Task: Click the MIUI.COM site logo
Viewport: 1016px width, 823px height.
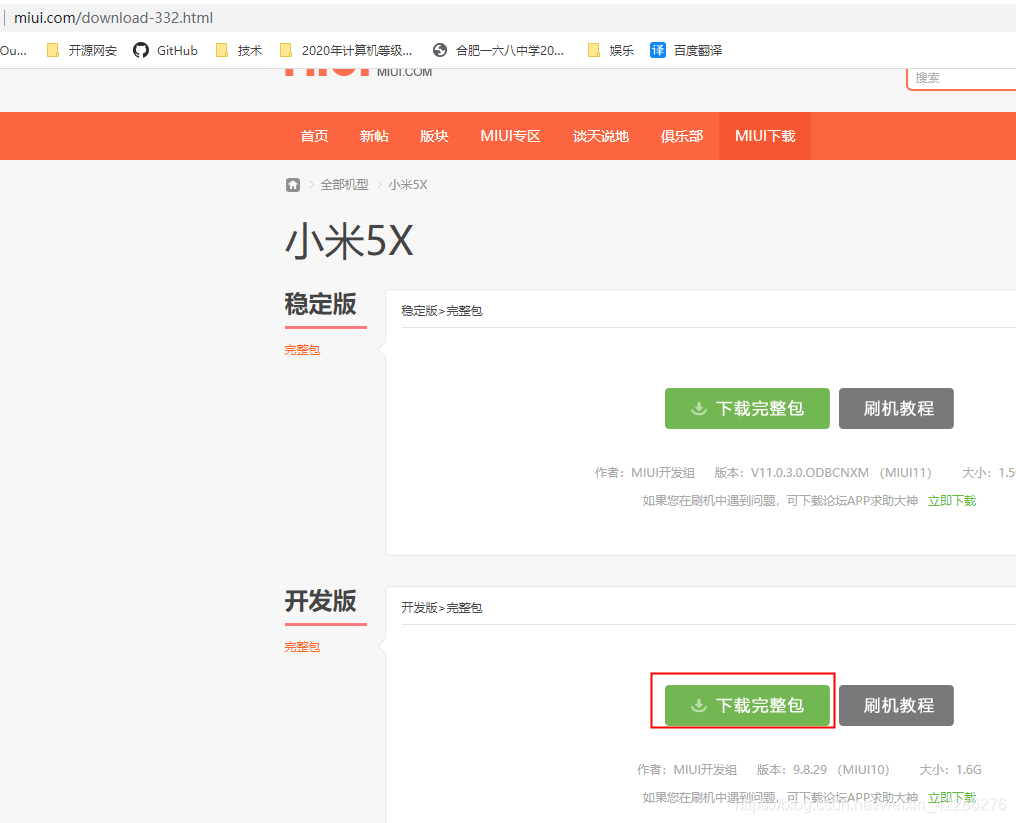Action: coord(358,72)
